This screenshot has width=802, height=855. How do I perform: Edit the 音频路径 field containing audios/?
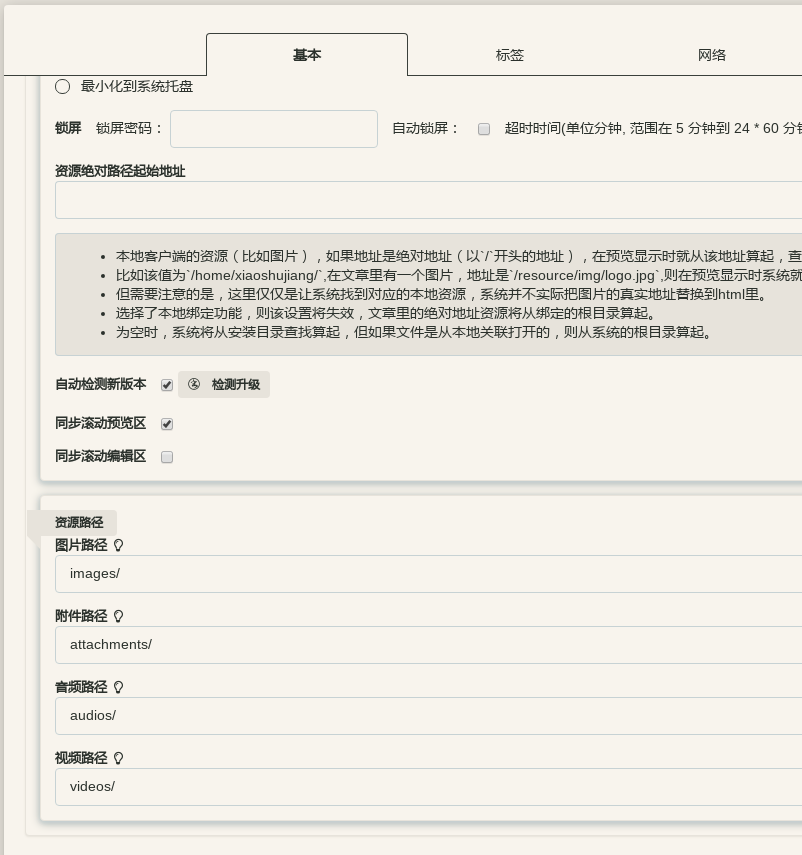click(x=429, y=716)
